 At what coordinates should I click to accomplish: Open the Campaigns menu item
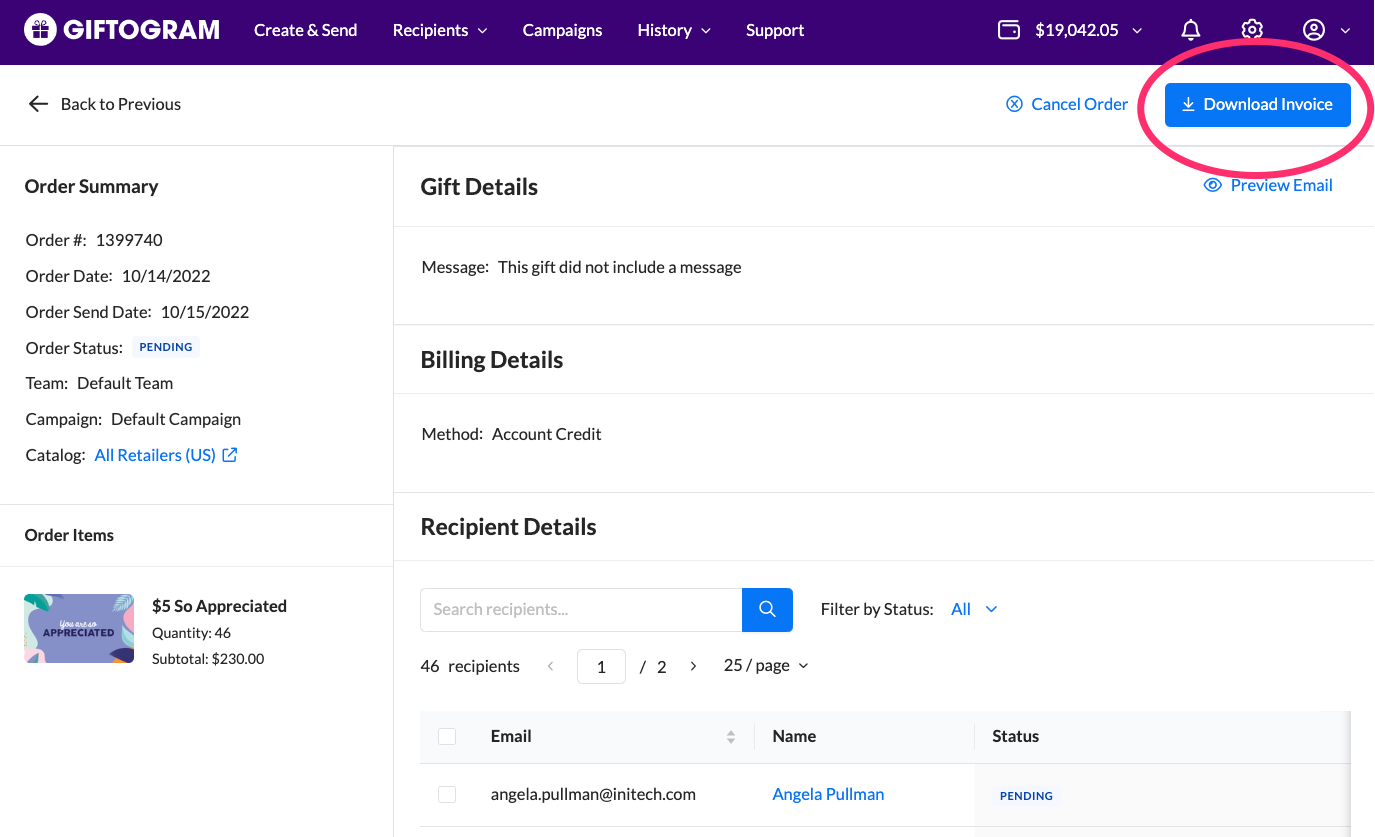coord(562,30)
